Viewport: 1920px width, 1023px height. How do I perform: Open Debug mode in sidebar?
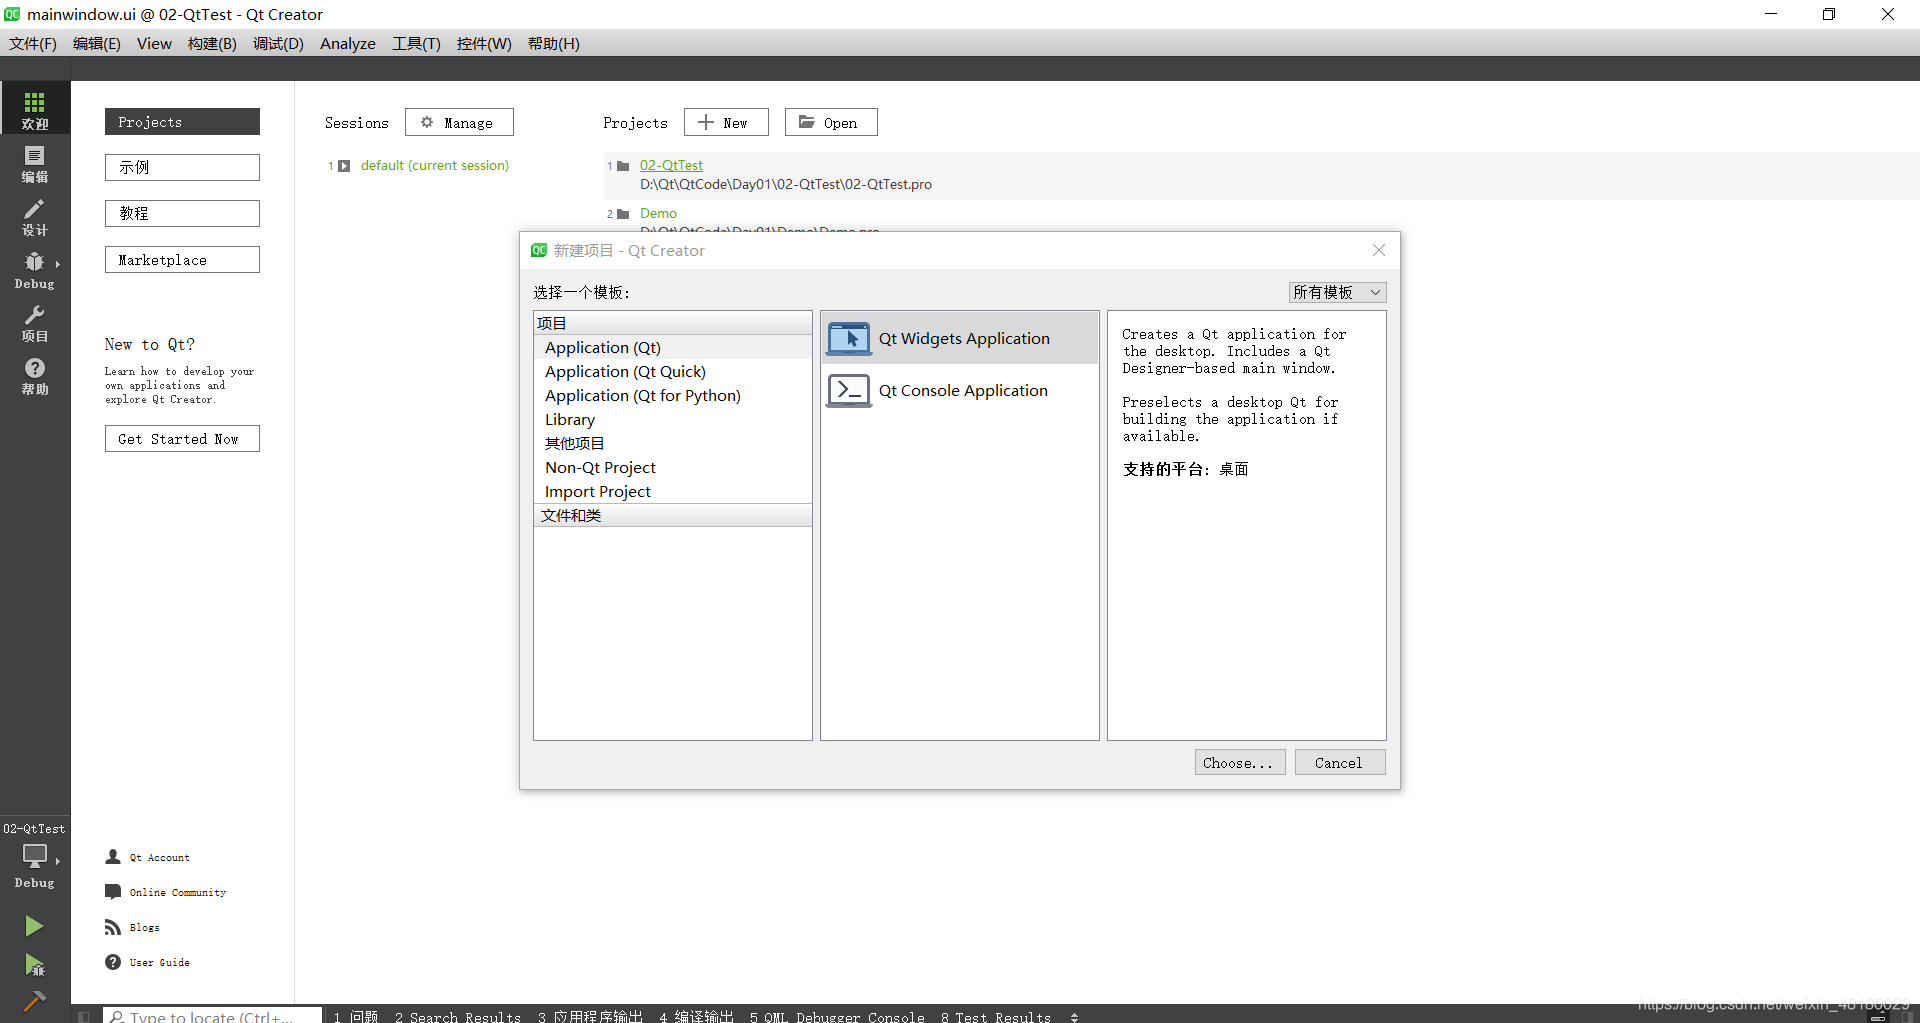tap(35, 270)
